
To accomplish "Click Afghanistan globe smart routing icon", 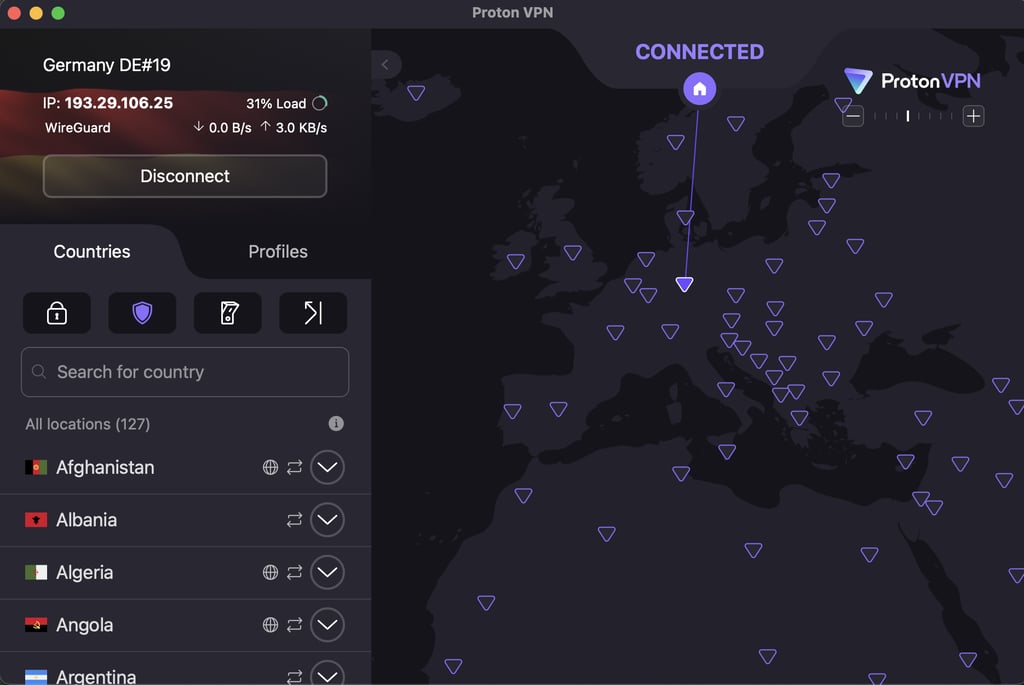I will pos(270,467).
